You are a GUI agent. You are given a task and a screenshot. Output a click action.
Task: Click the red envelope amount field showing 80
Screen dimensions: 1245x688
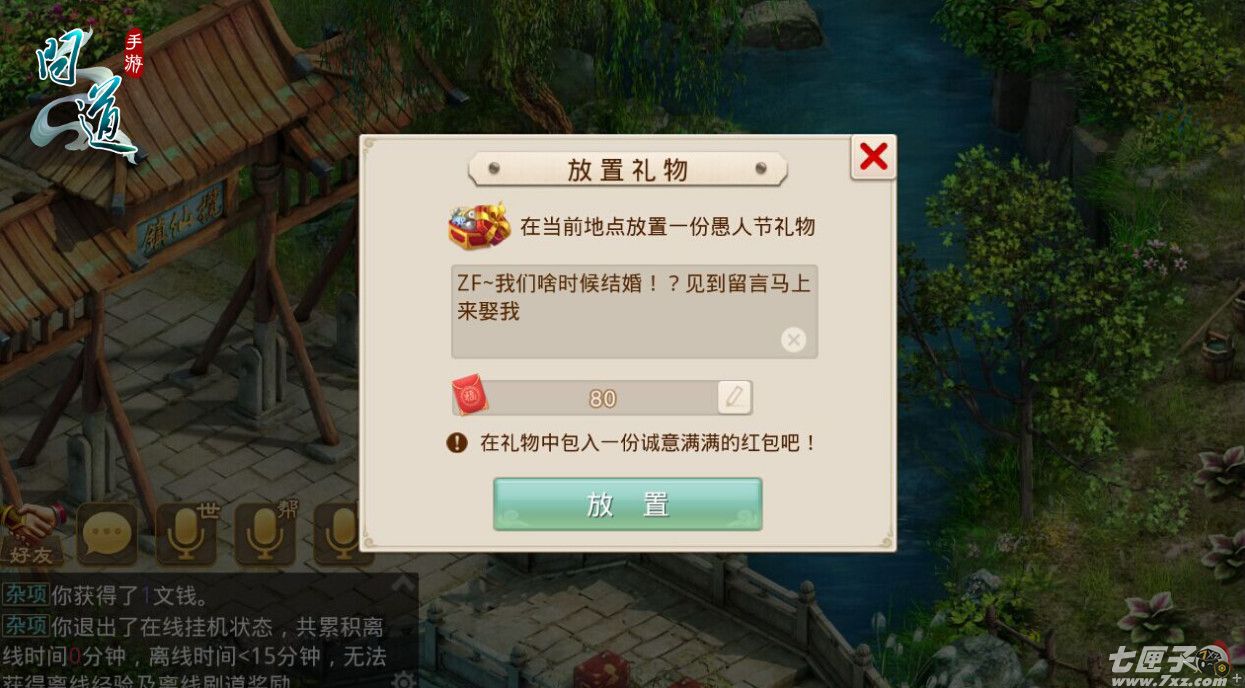click(x=602, y=397)
